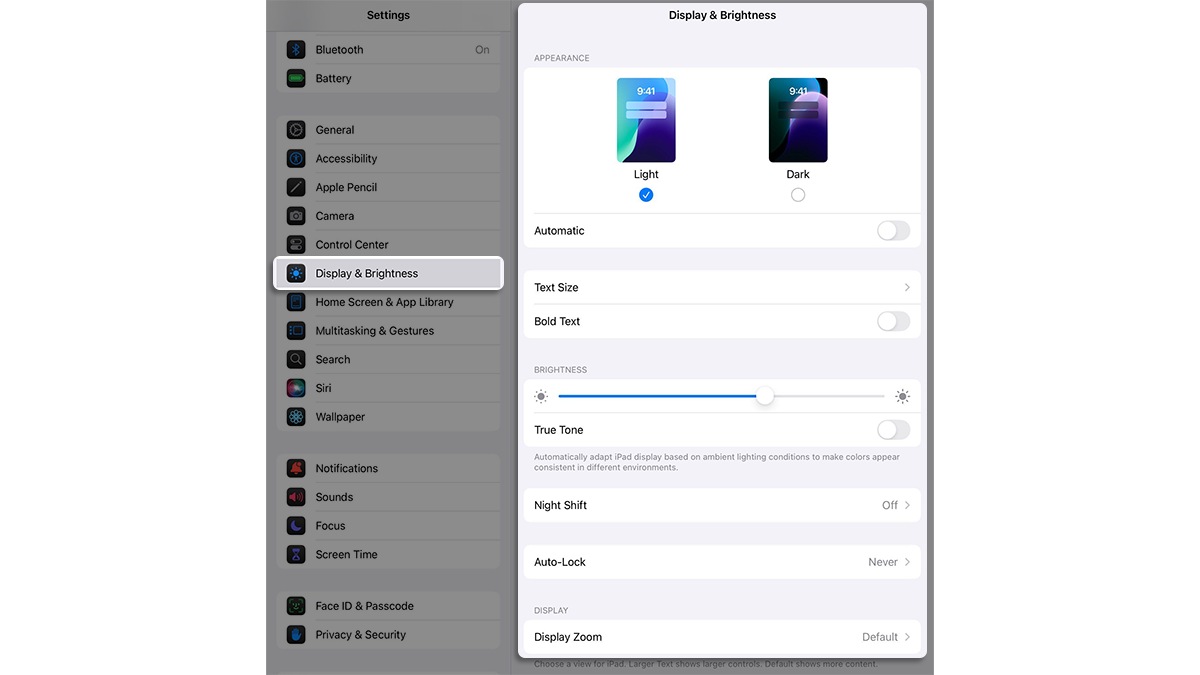The height and width of the screenshot is (675, 1200).
Task: Open Apple Pencil settings
Action: [388, 187]
